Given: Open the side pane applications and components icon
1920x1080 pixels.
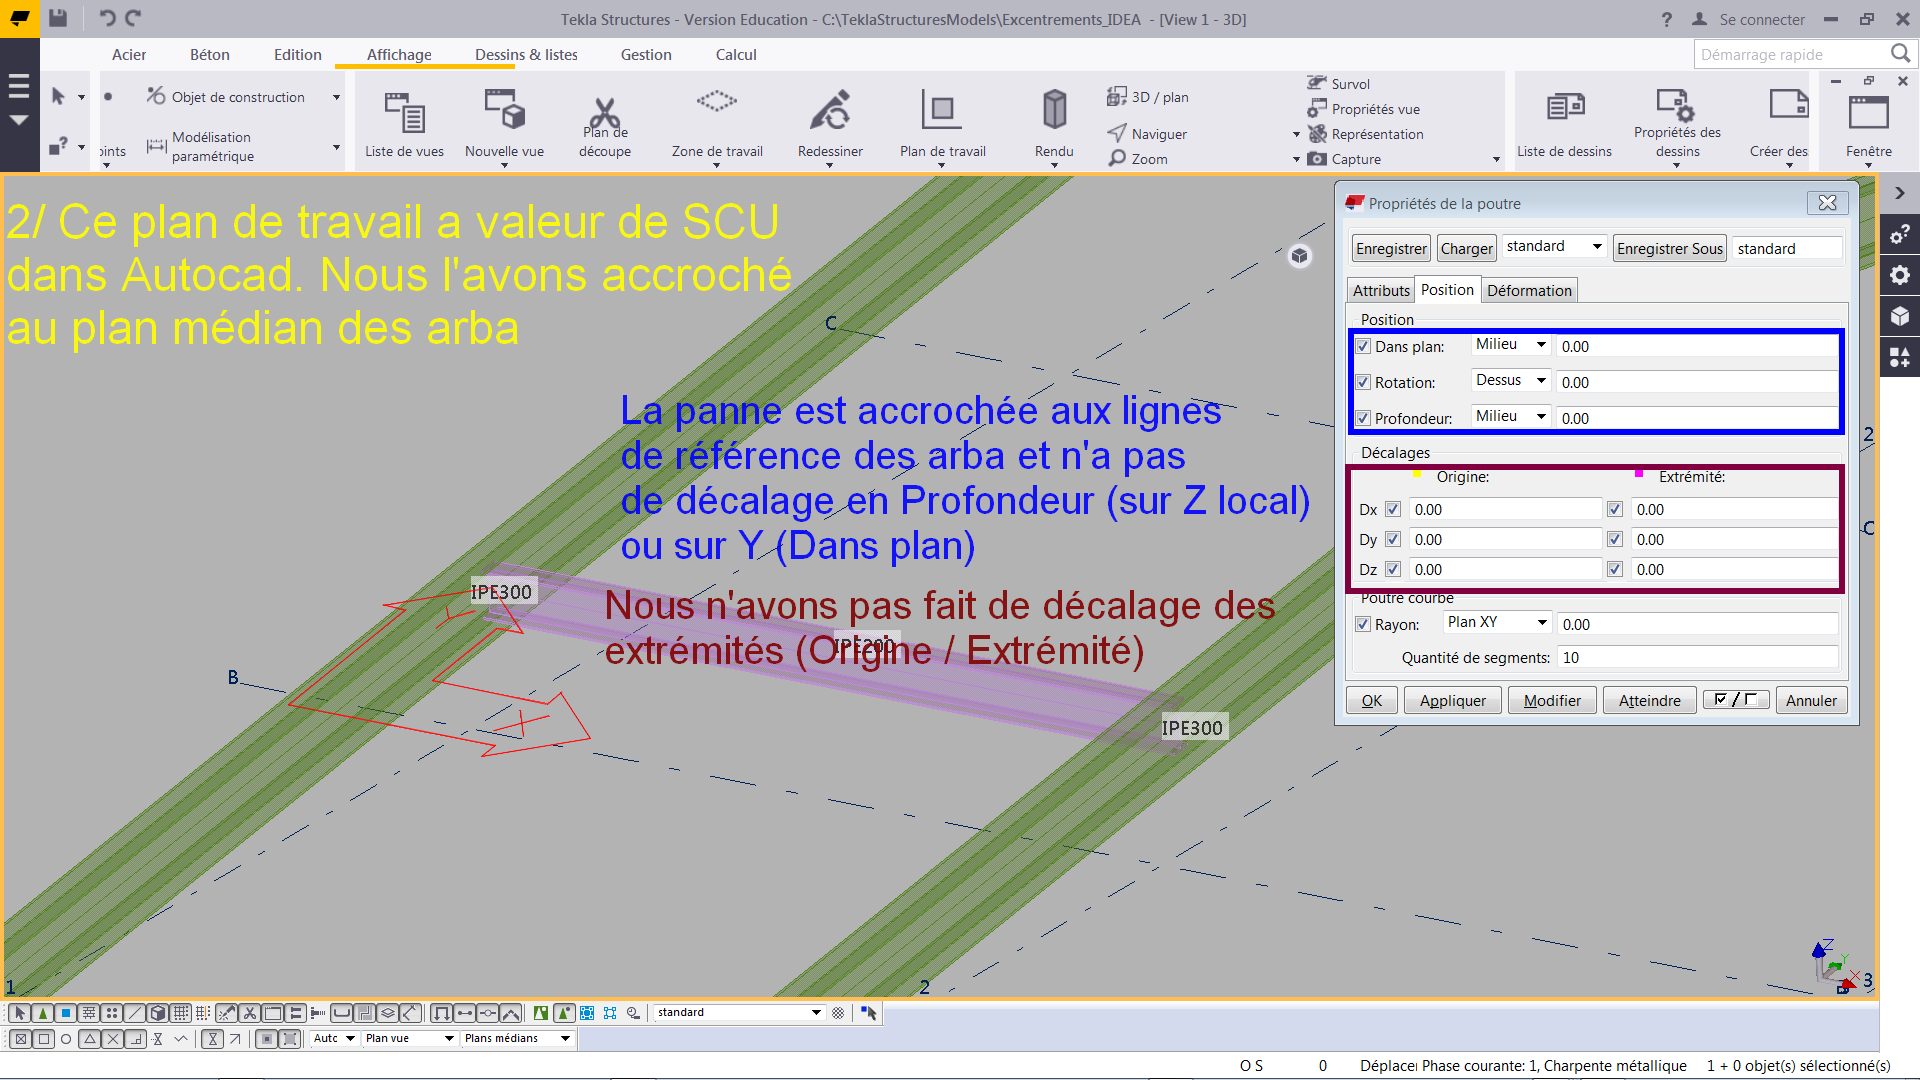Looking at the screenshot, I should coord(1900,357).
